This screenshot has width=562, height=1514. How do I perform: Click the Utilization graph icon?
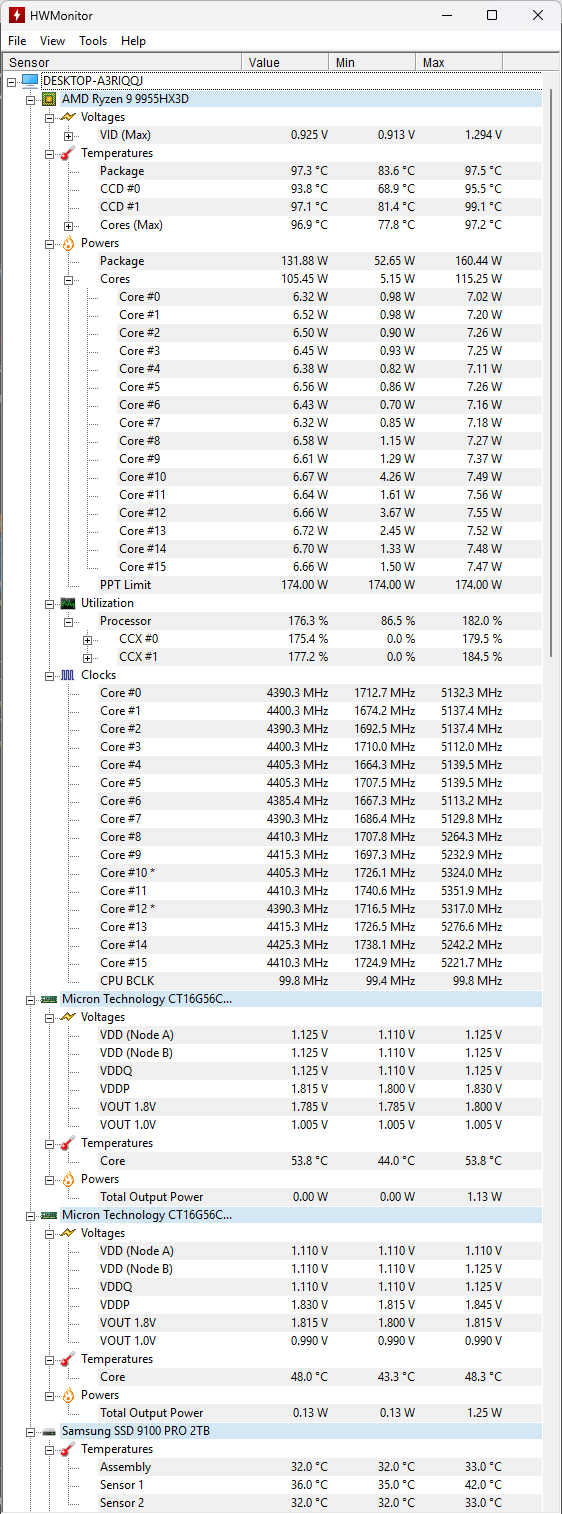[x=68, y=602]
